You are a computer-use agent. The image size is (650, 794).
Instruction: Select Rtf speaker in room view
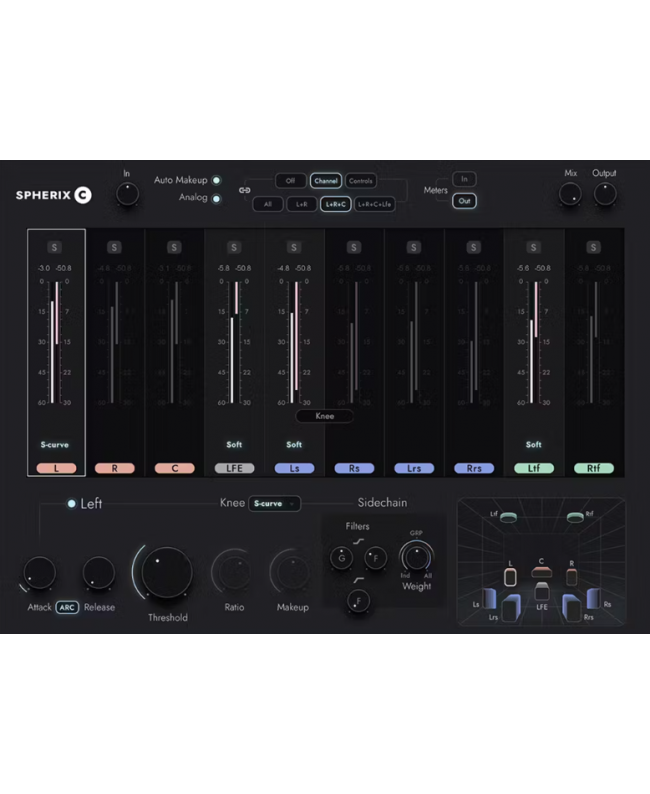(575, 517)
